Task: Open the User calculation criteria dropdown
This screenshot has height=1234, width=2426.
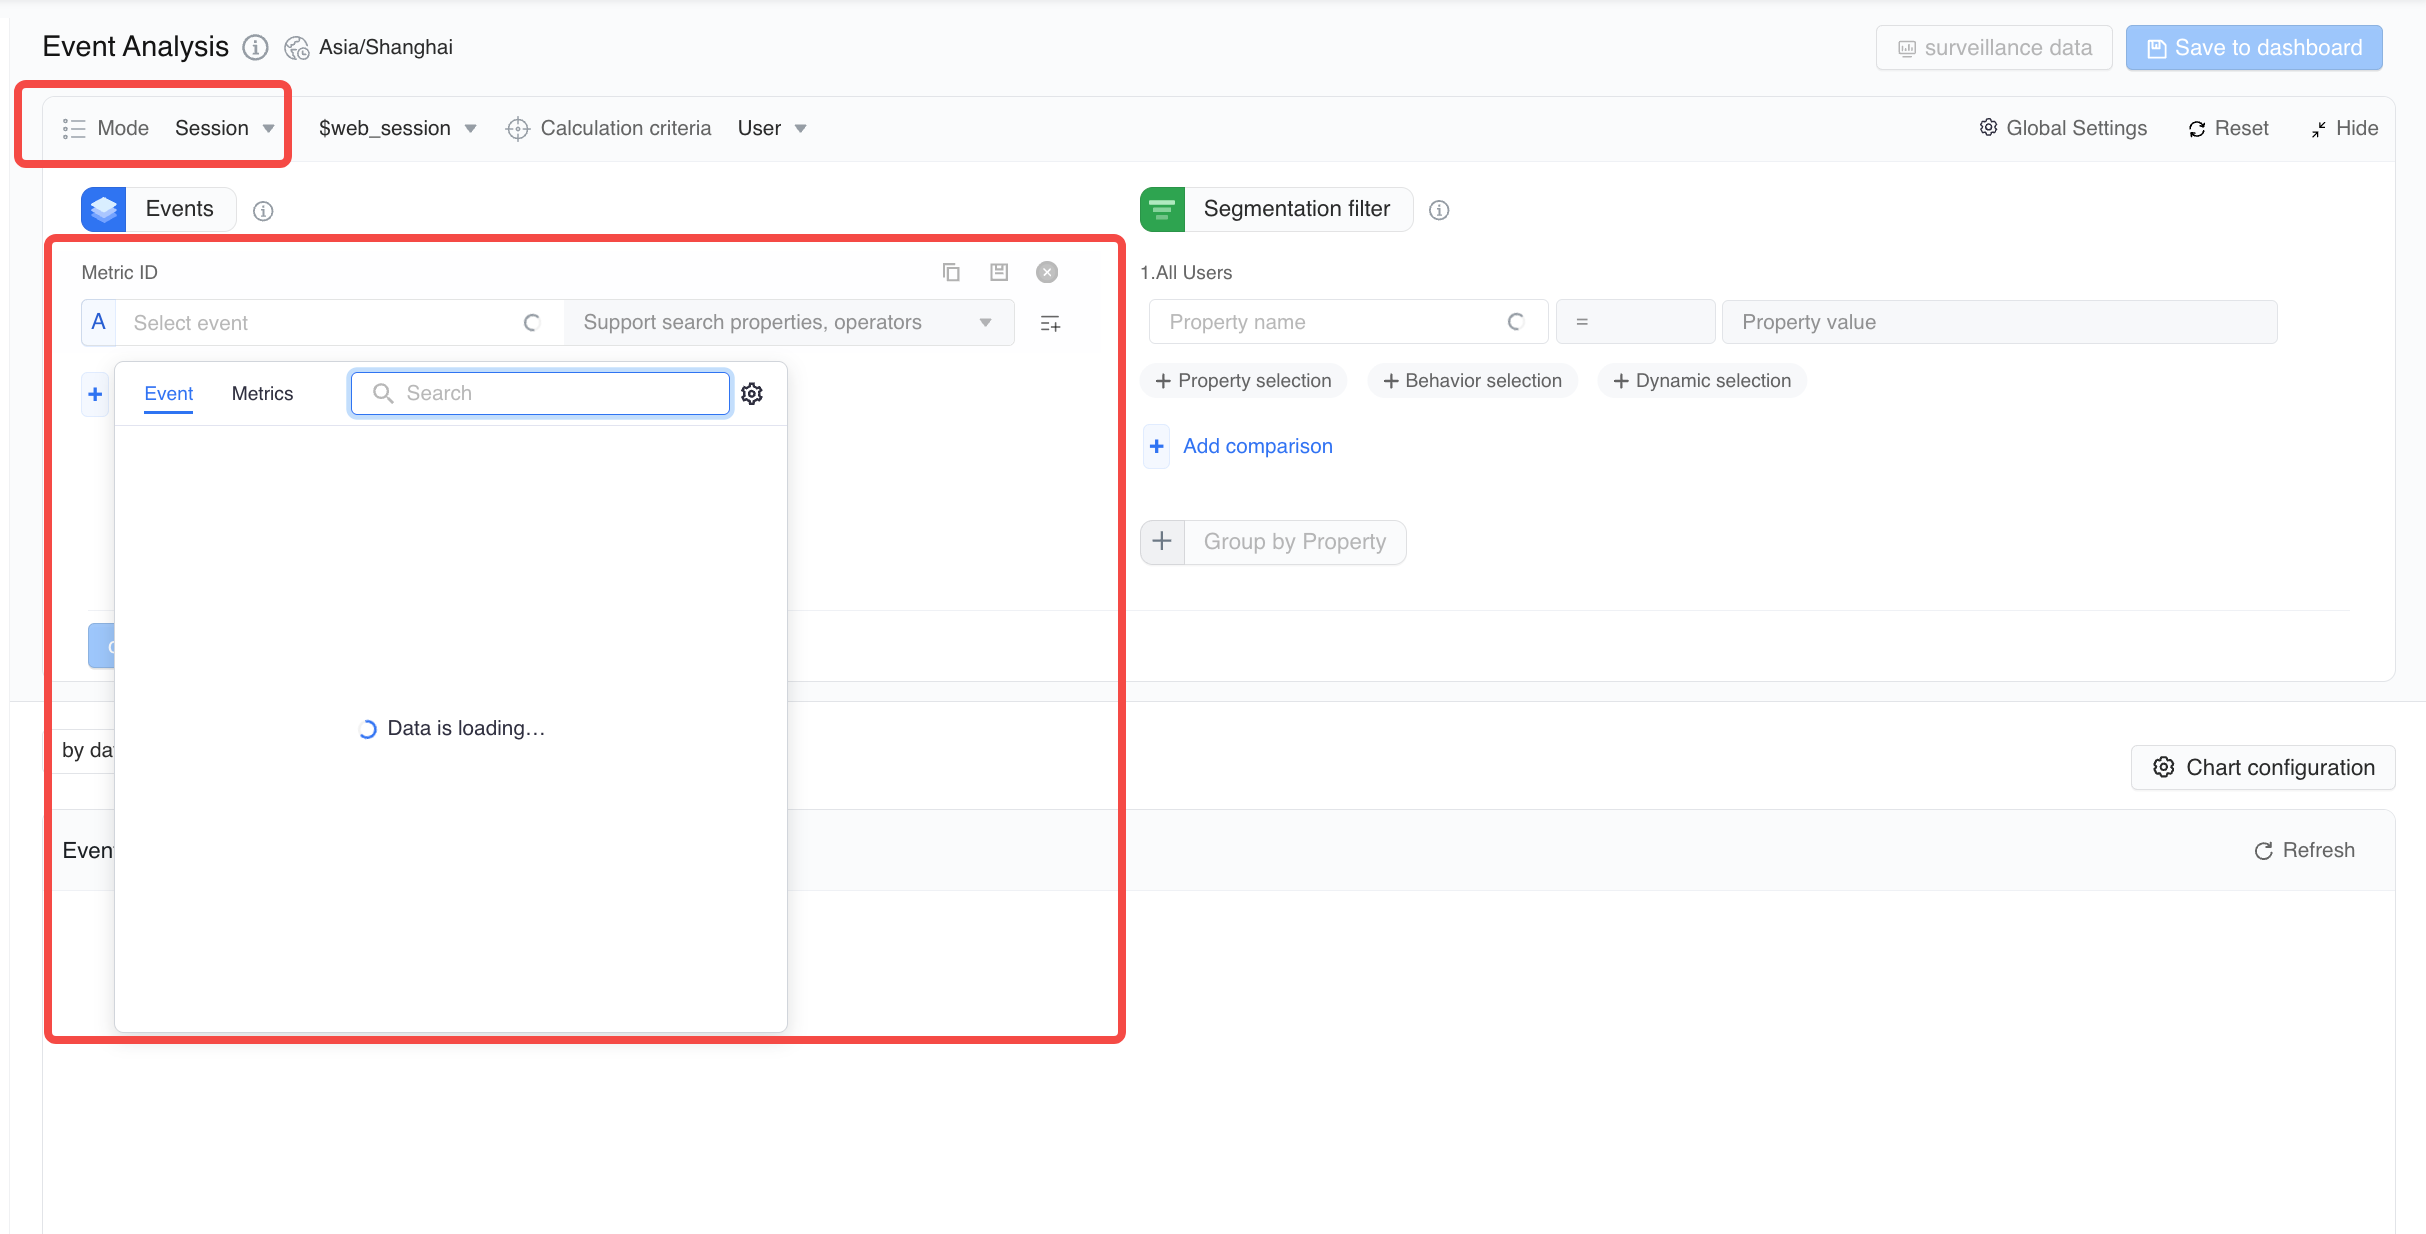Action: 772,128
